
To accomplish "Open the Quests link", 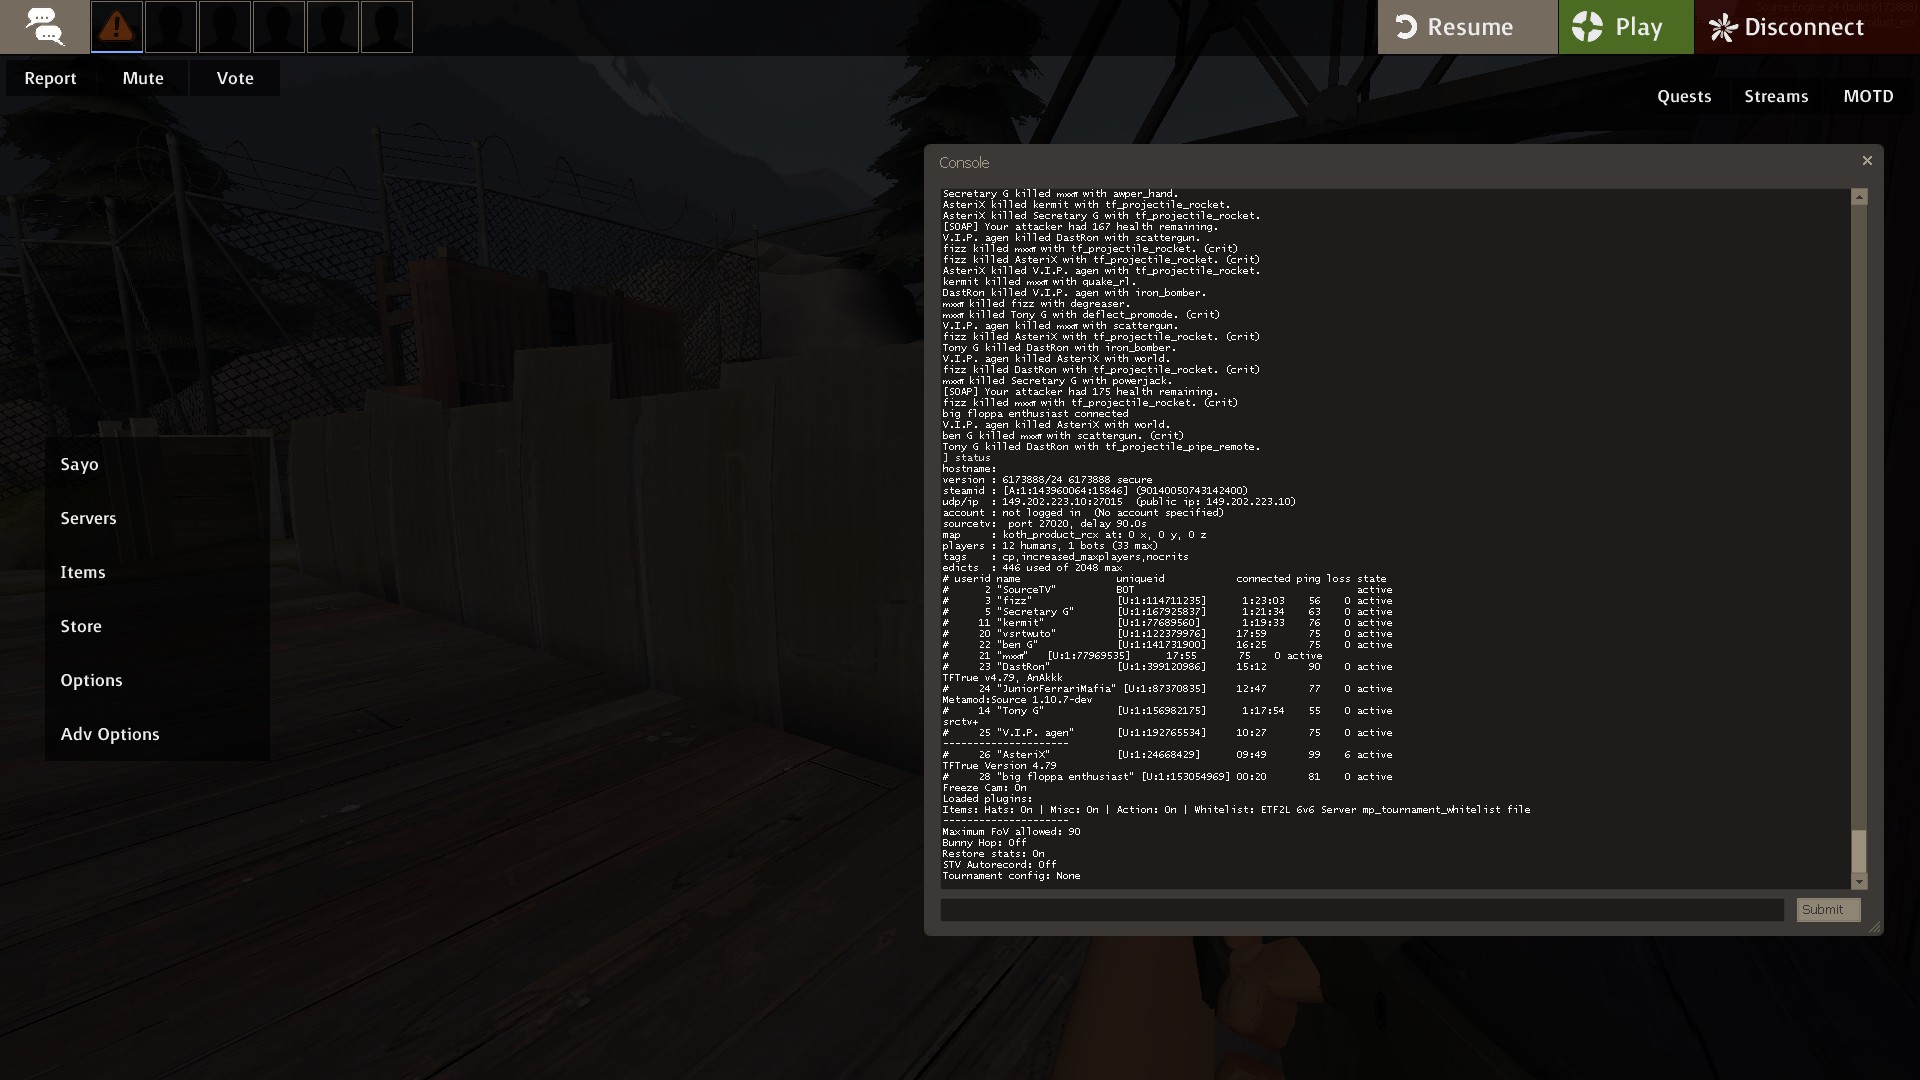I will click(1684, 96).
